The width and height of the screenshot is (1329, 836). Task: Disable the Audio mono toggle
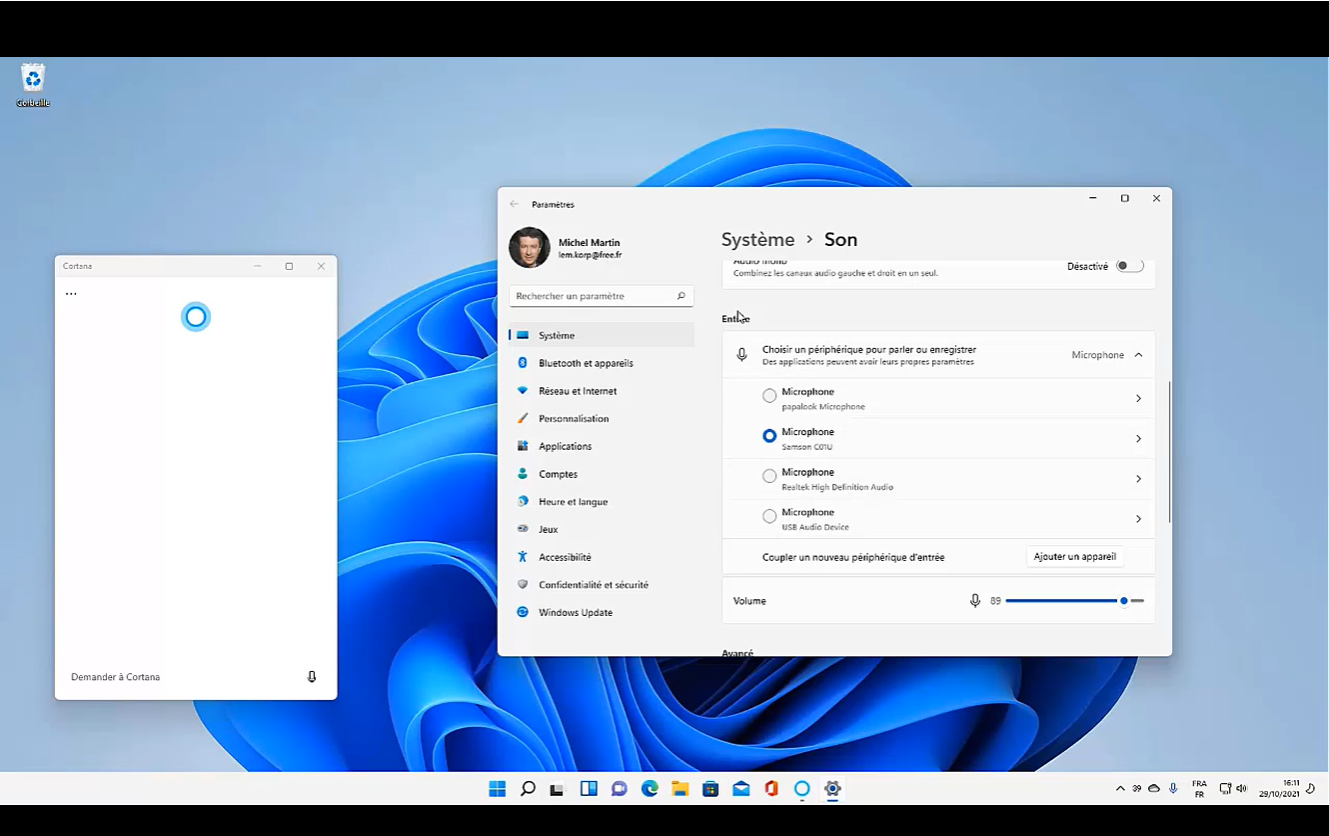pyautogui.click(x=1128, y=265)
